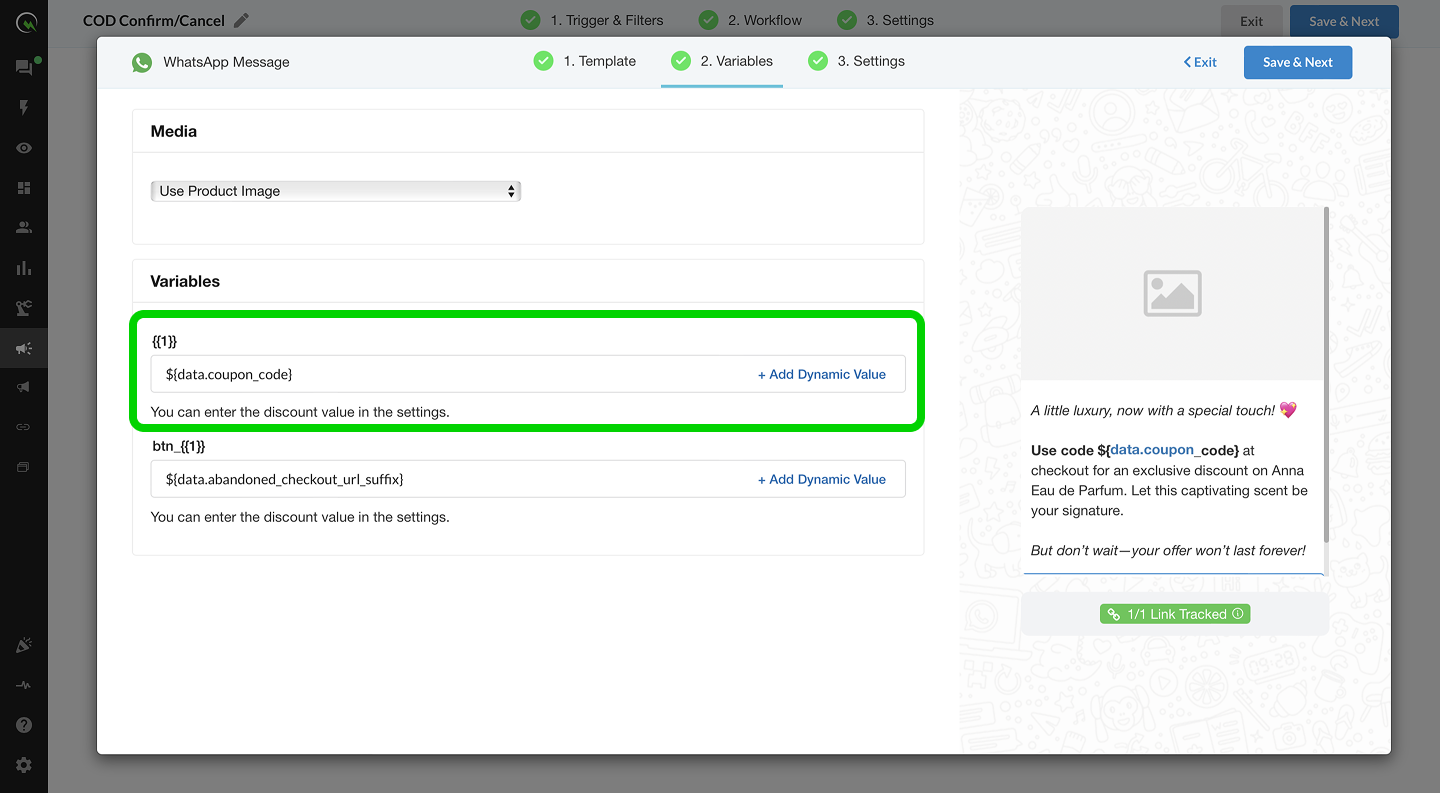Open the settings gear in sidebar

(24, 765)
